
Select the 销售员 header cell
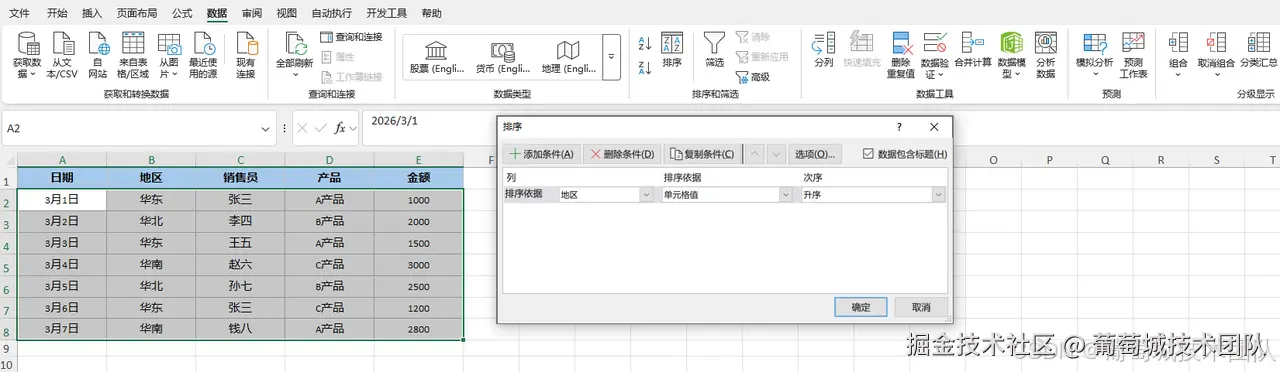(240, 178)
